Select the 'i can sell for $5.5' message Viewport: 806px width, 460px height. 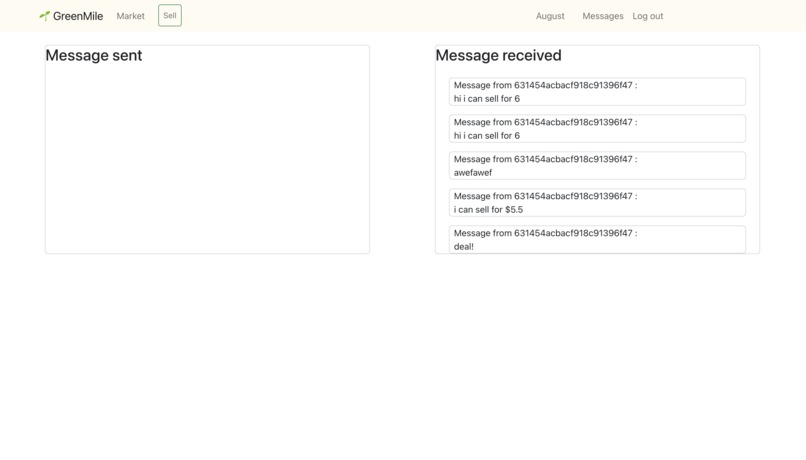[x=597, y=203]
